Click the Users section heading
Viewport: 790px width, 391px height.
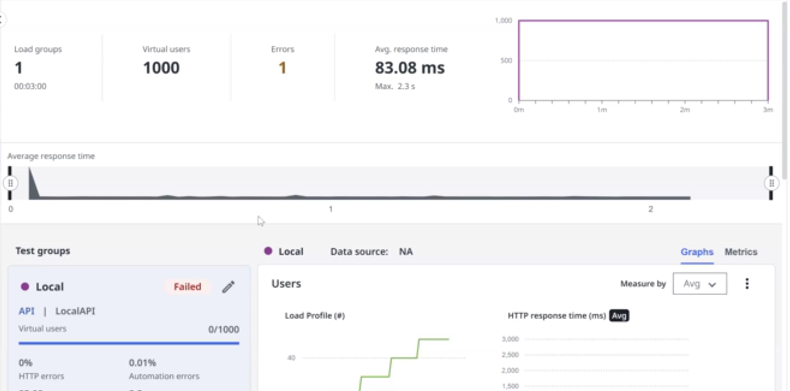[286, 284]
